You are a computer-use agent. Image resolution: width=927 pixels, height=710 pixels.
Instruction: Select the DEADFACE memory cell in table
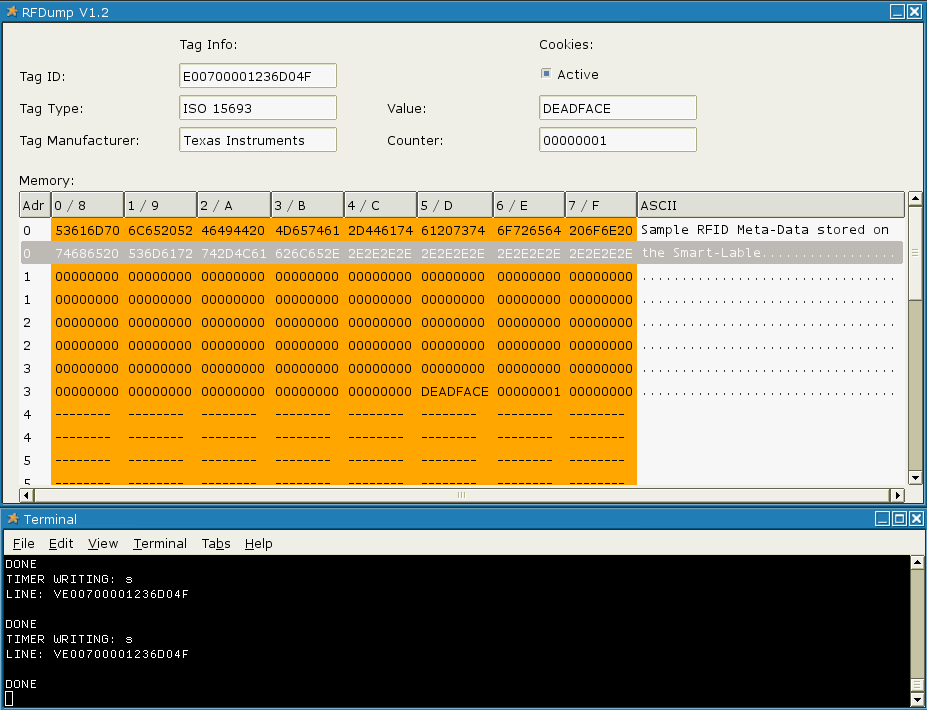(455, 391)
